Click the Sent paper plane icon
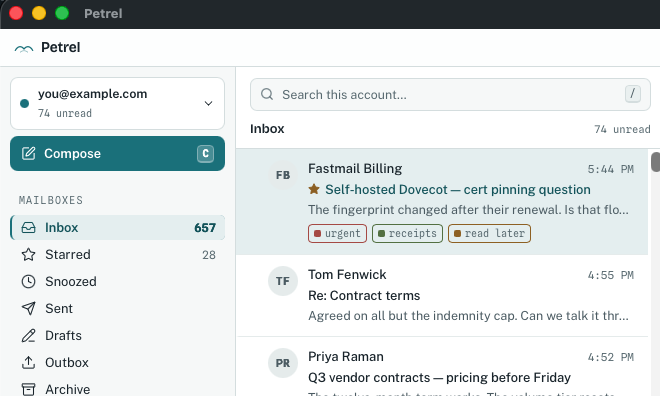Screen dimensions: 660x396 [x=29, y=308]
